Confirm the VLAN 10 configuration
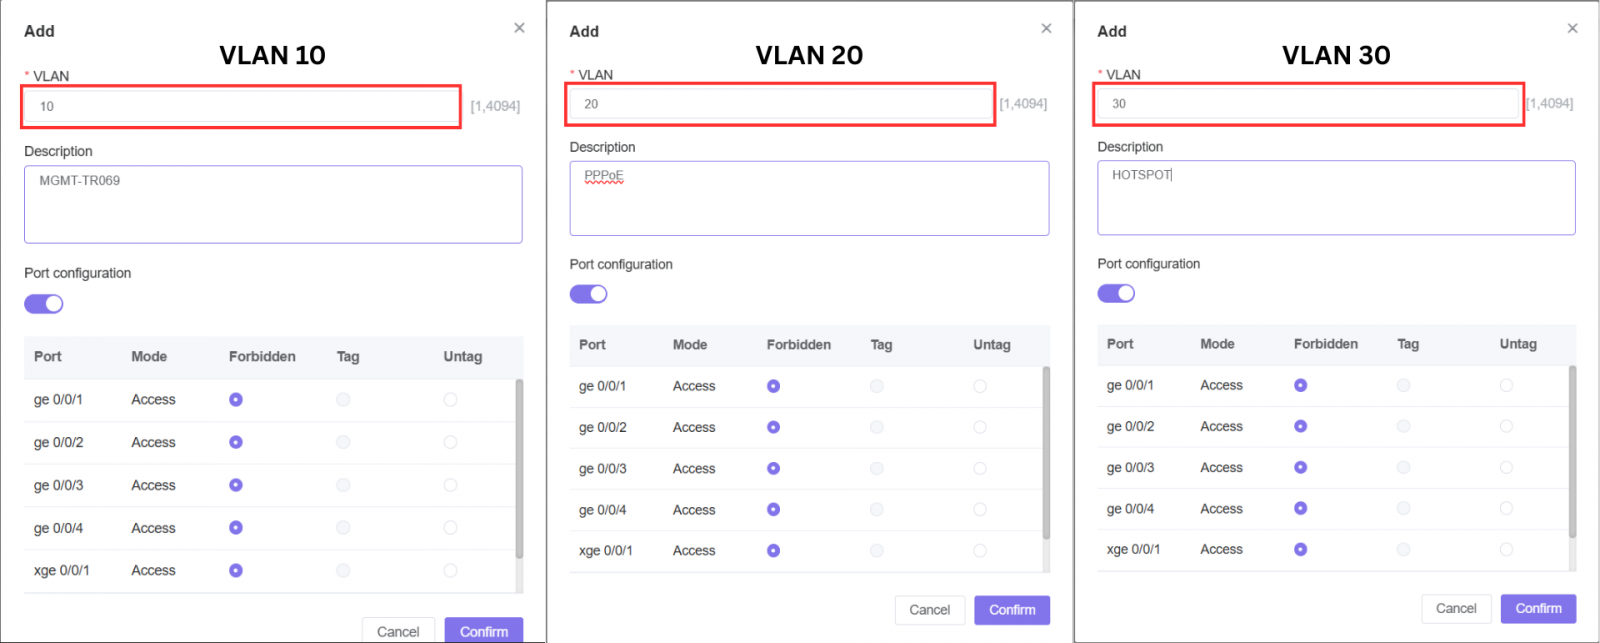 tap(483, 631)
